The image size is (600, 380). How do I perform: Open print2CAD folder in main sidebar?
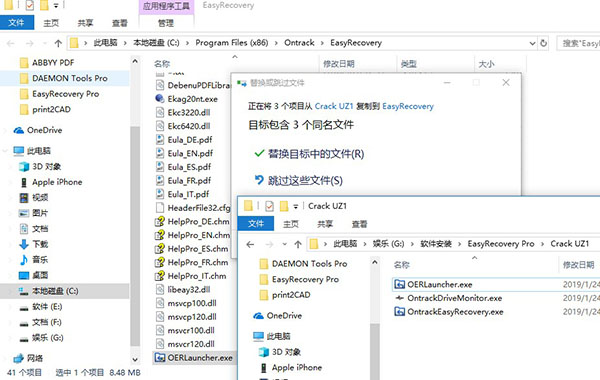point(51,109)
